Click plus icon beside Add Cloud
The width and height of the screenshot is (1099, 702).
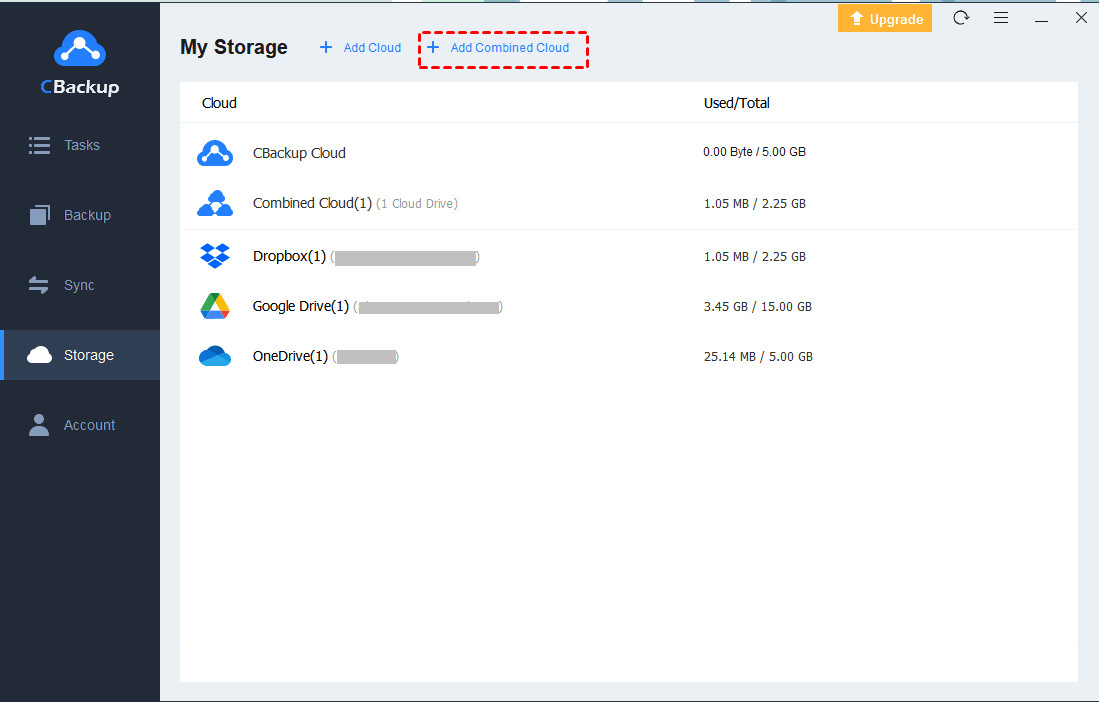(325, 47)
